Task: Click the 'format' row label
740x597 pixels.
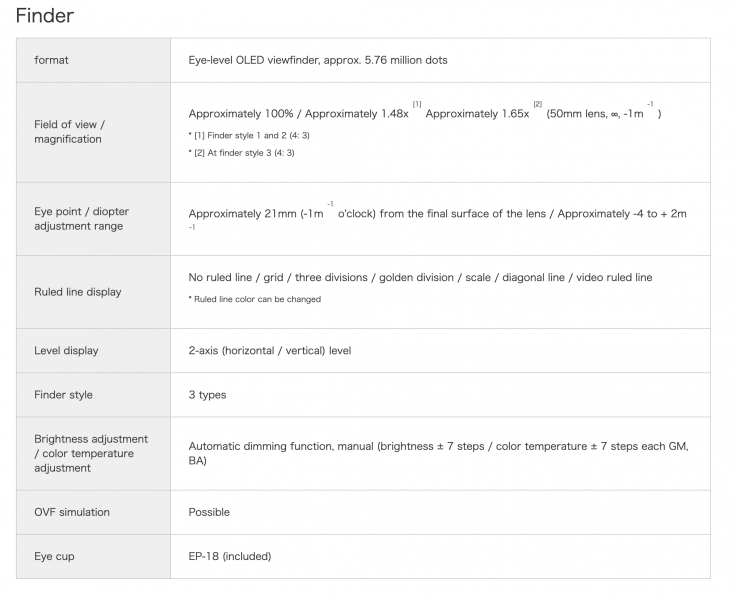Action: pyautogui.click(x=51, y=60)
